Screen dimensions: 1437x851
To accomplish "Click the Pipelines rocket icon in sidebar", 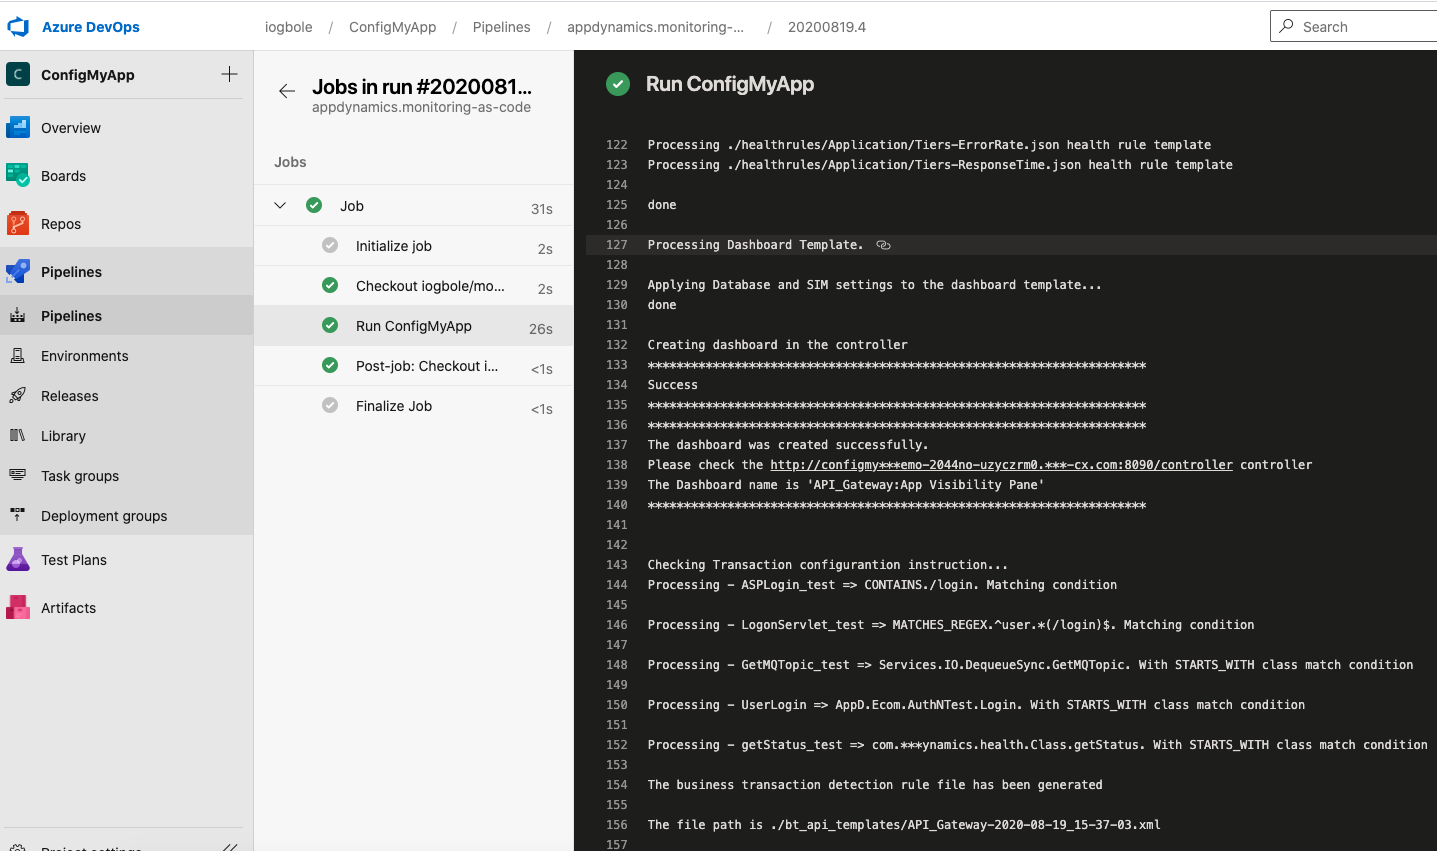I will (18, 272).
